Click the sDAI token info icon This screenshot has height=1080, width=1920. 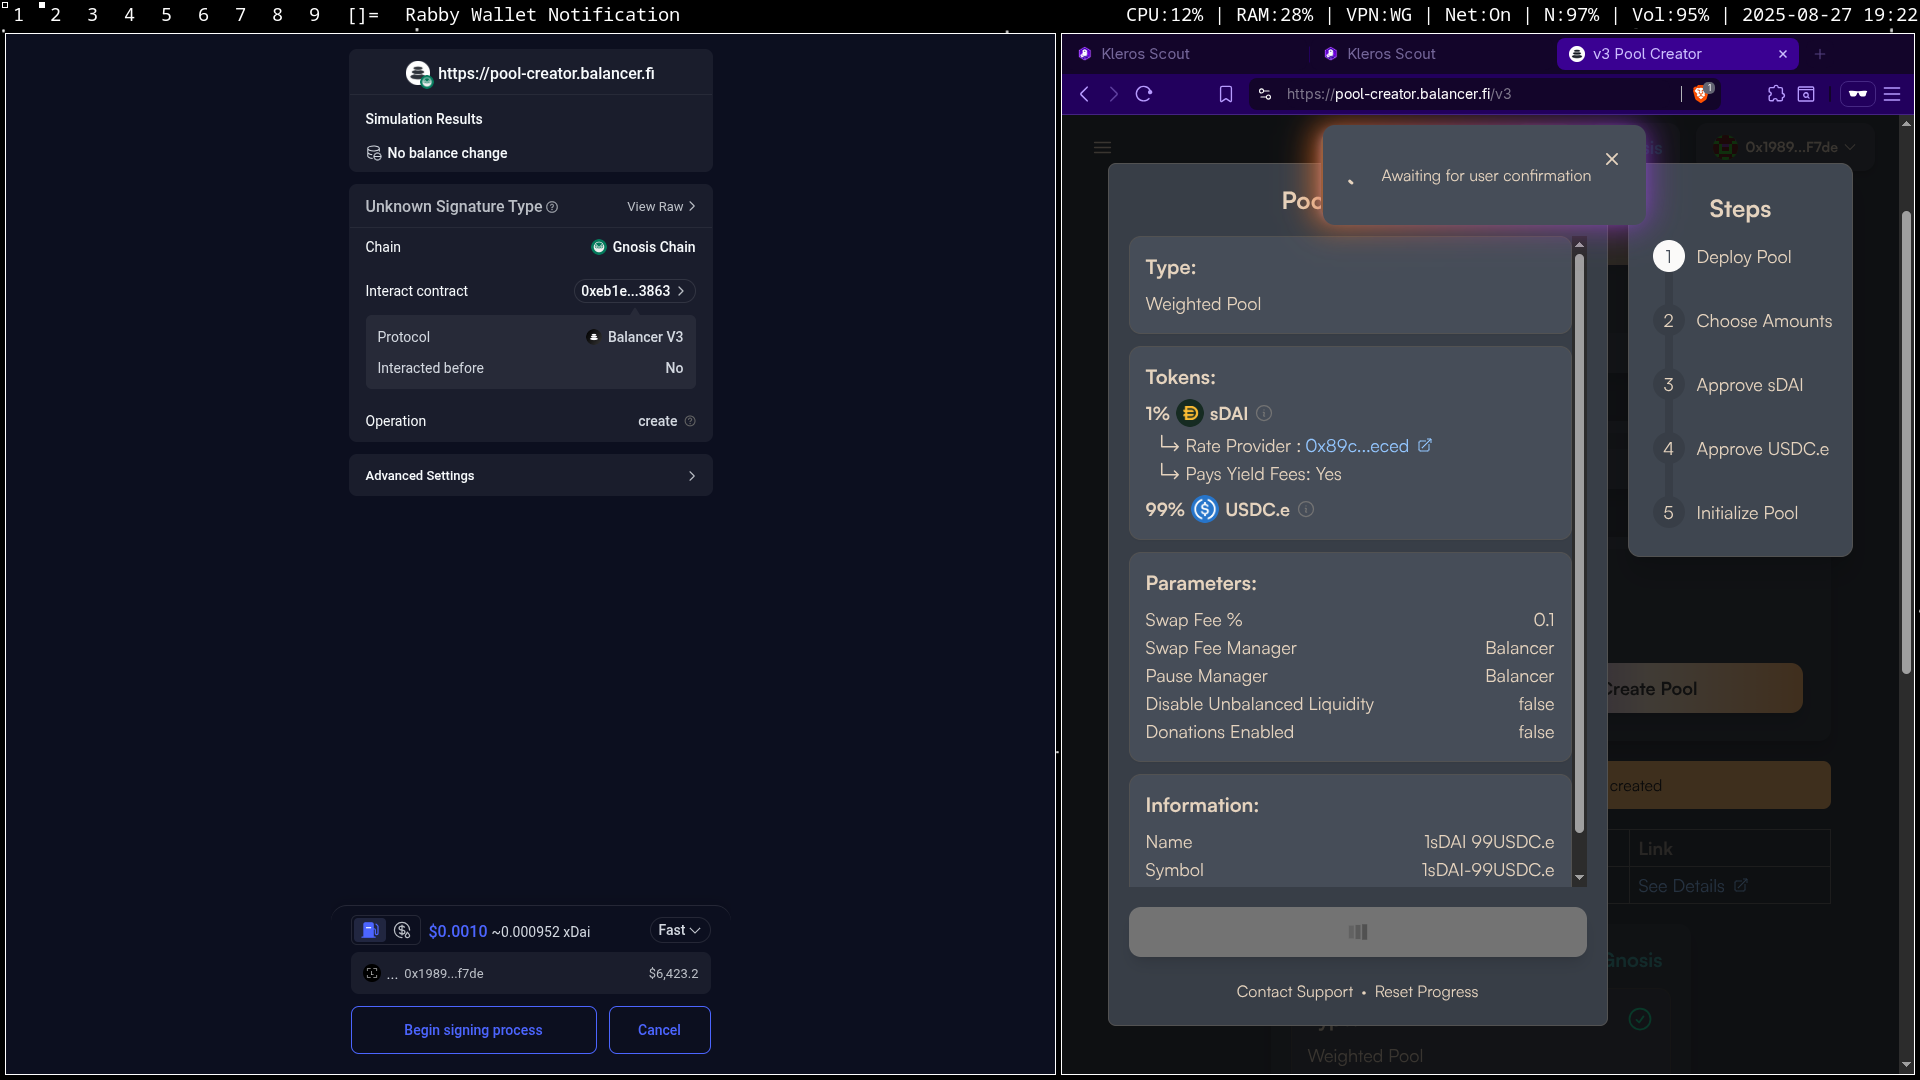click(1264, 413)
